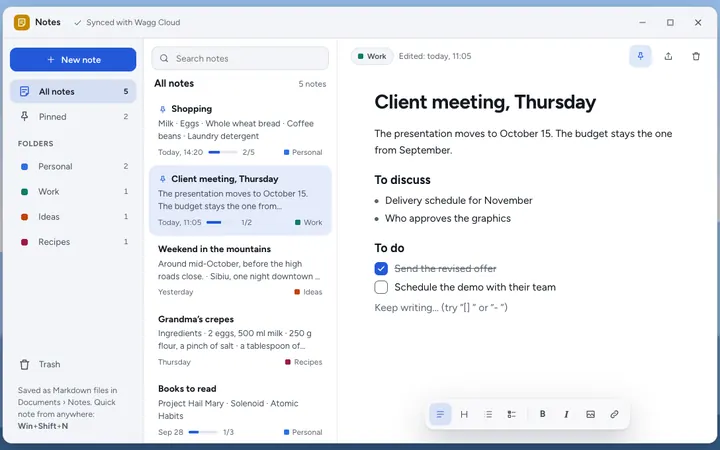Screen dimensions: 720x450
Task: Click the presentation paragraph in editor
Action: 523,142
